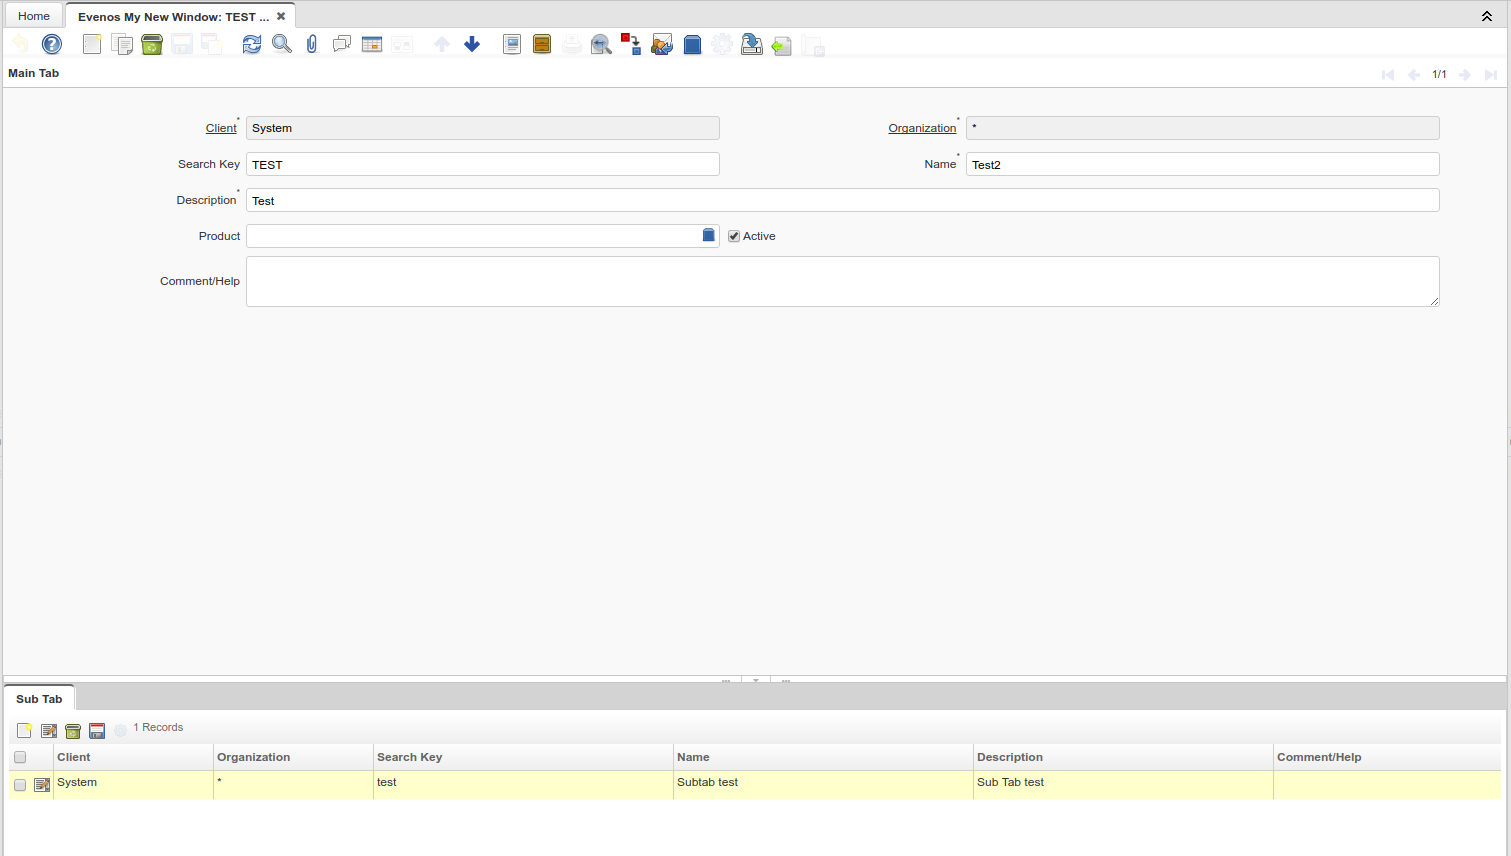Screen dimensions: 1511x856
Task: Click the Attachment paperclip icon
Action: click(312, 44)
